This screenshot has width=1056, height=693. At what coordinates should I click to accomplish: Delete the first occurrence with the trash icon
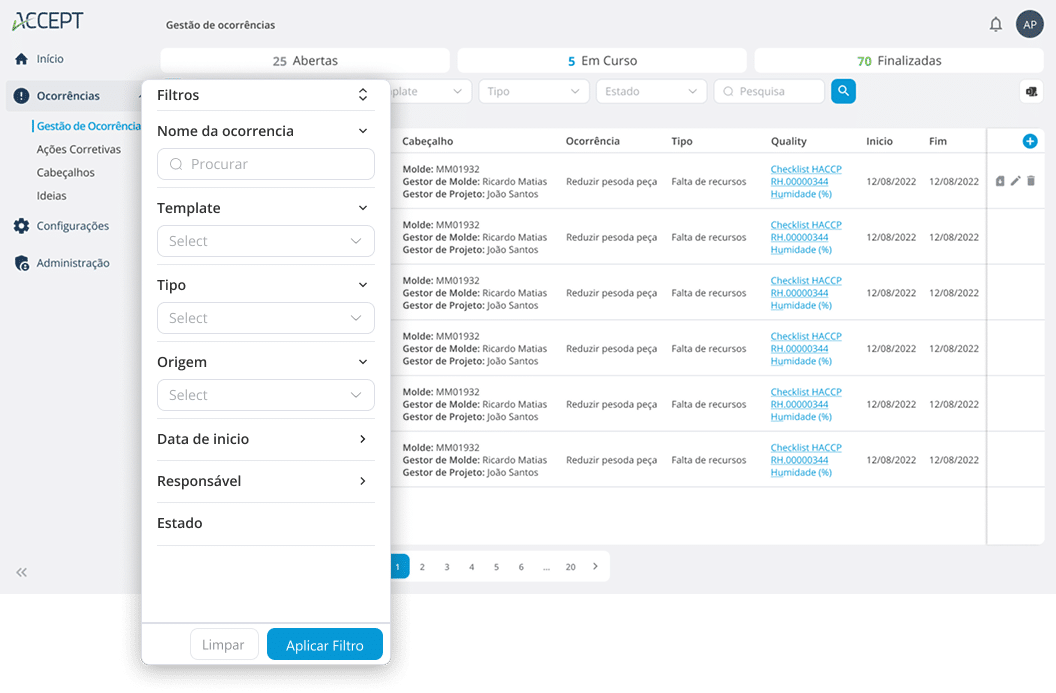tap(1031, 181)
